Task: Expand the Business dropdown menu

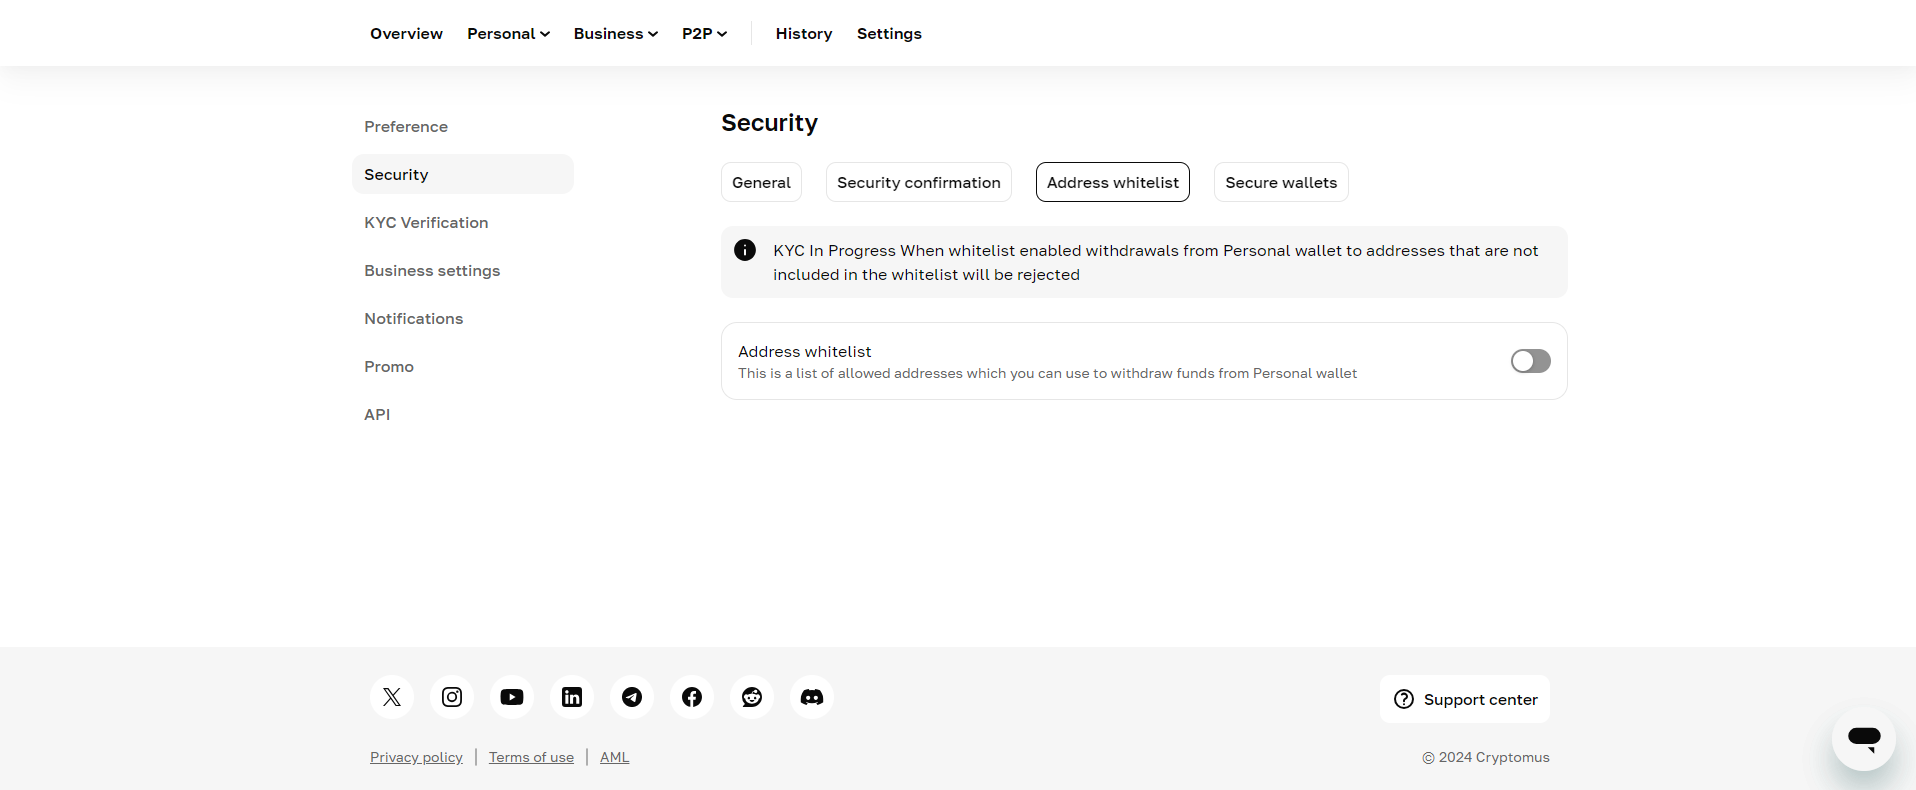Action: [615, 34]
